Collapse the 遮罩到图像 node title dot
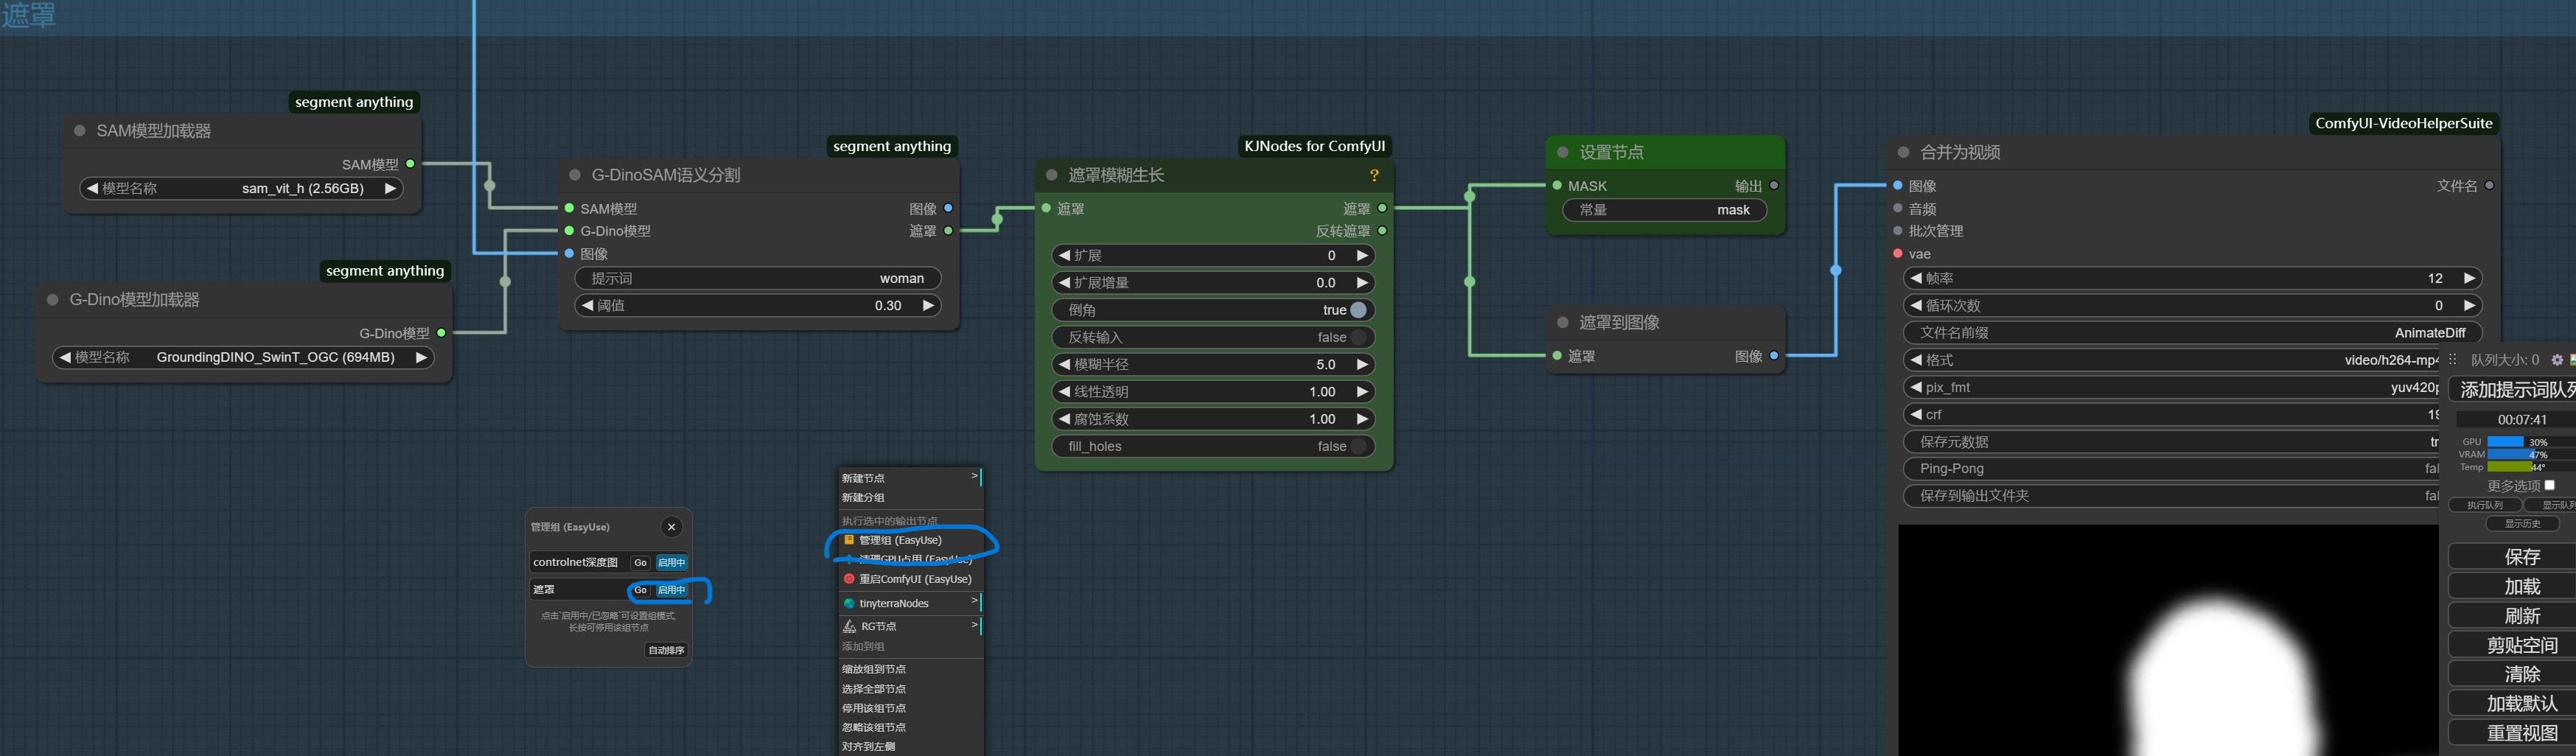The height and width of the screenshot is (756, 2576). (x=1563, y=322)
